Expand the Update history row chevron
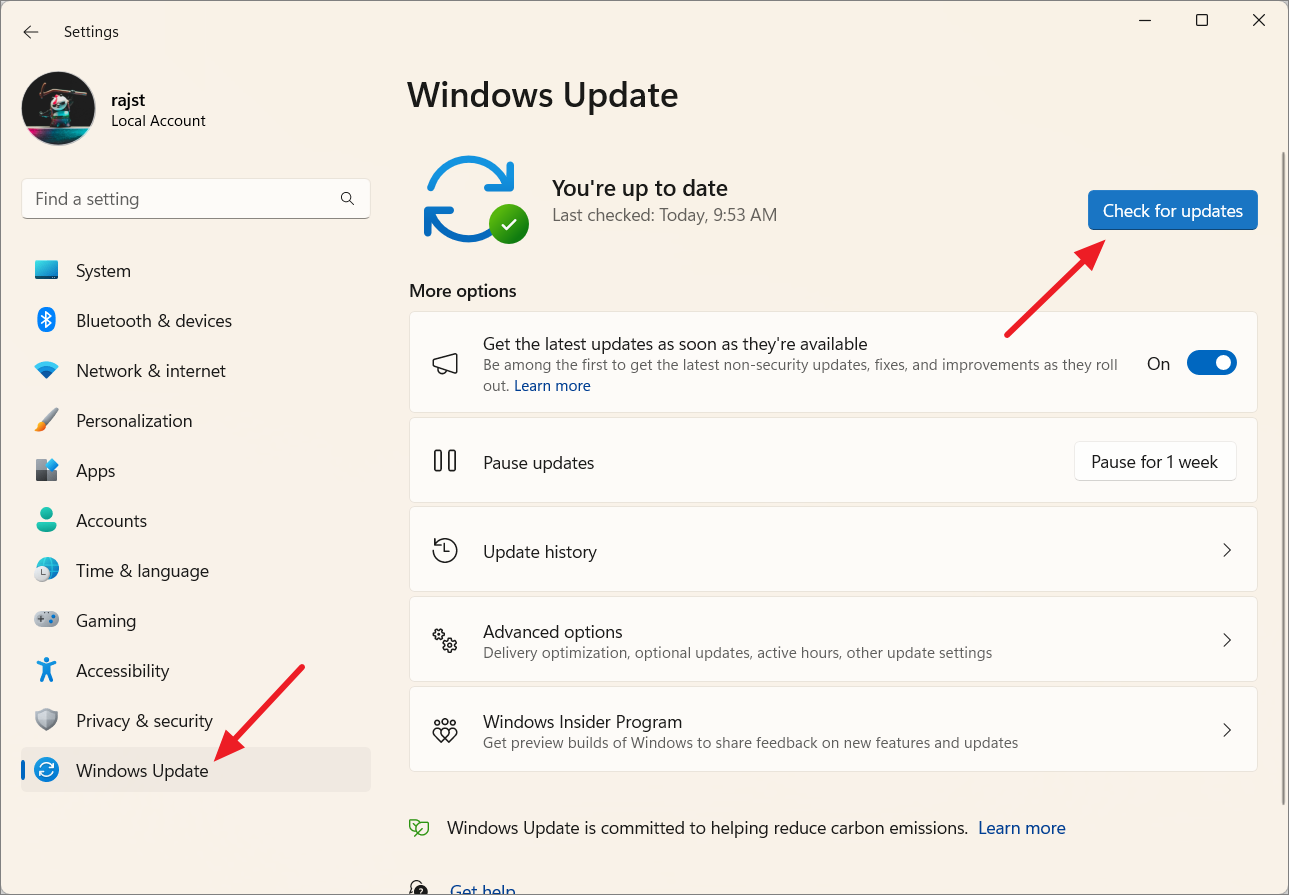Screen dimensions: 1289x895 tap(1227, 550)
